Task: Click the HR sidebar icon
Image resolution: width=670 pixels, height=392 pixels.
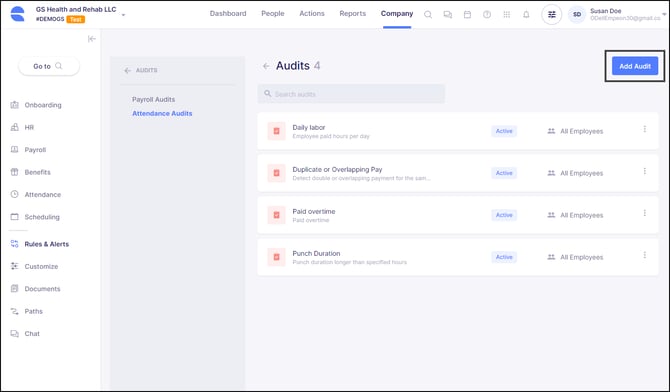Action: [15, 127]
